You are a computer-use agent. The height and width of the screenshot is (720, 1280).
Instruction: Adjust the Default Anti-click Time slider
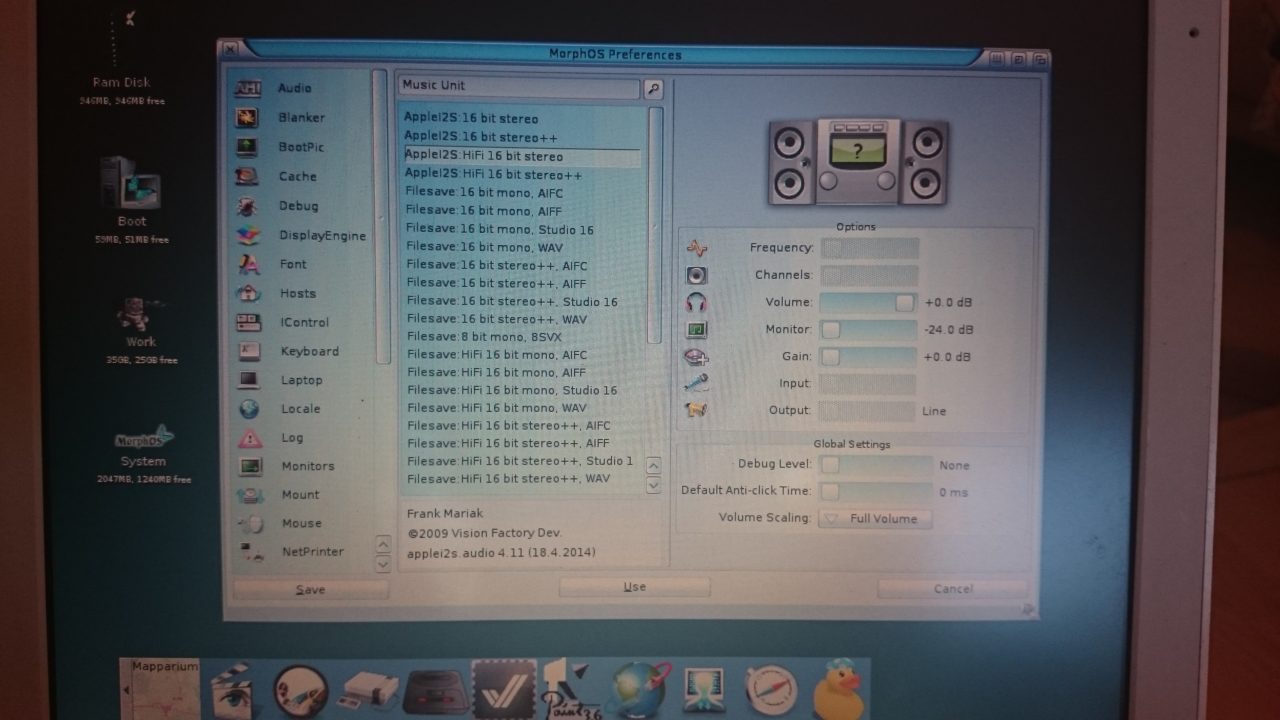pyautogui.click(x=876, y=492)
